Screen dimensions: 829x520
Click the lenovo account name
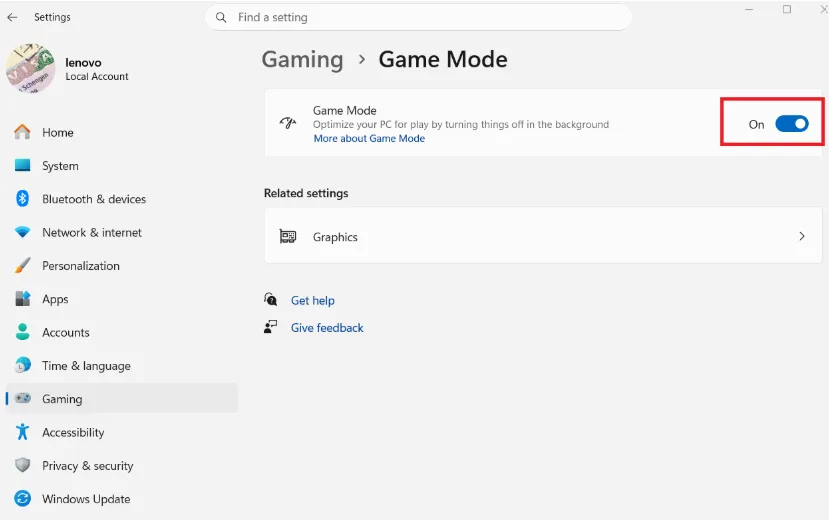(x=83, y=62)
